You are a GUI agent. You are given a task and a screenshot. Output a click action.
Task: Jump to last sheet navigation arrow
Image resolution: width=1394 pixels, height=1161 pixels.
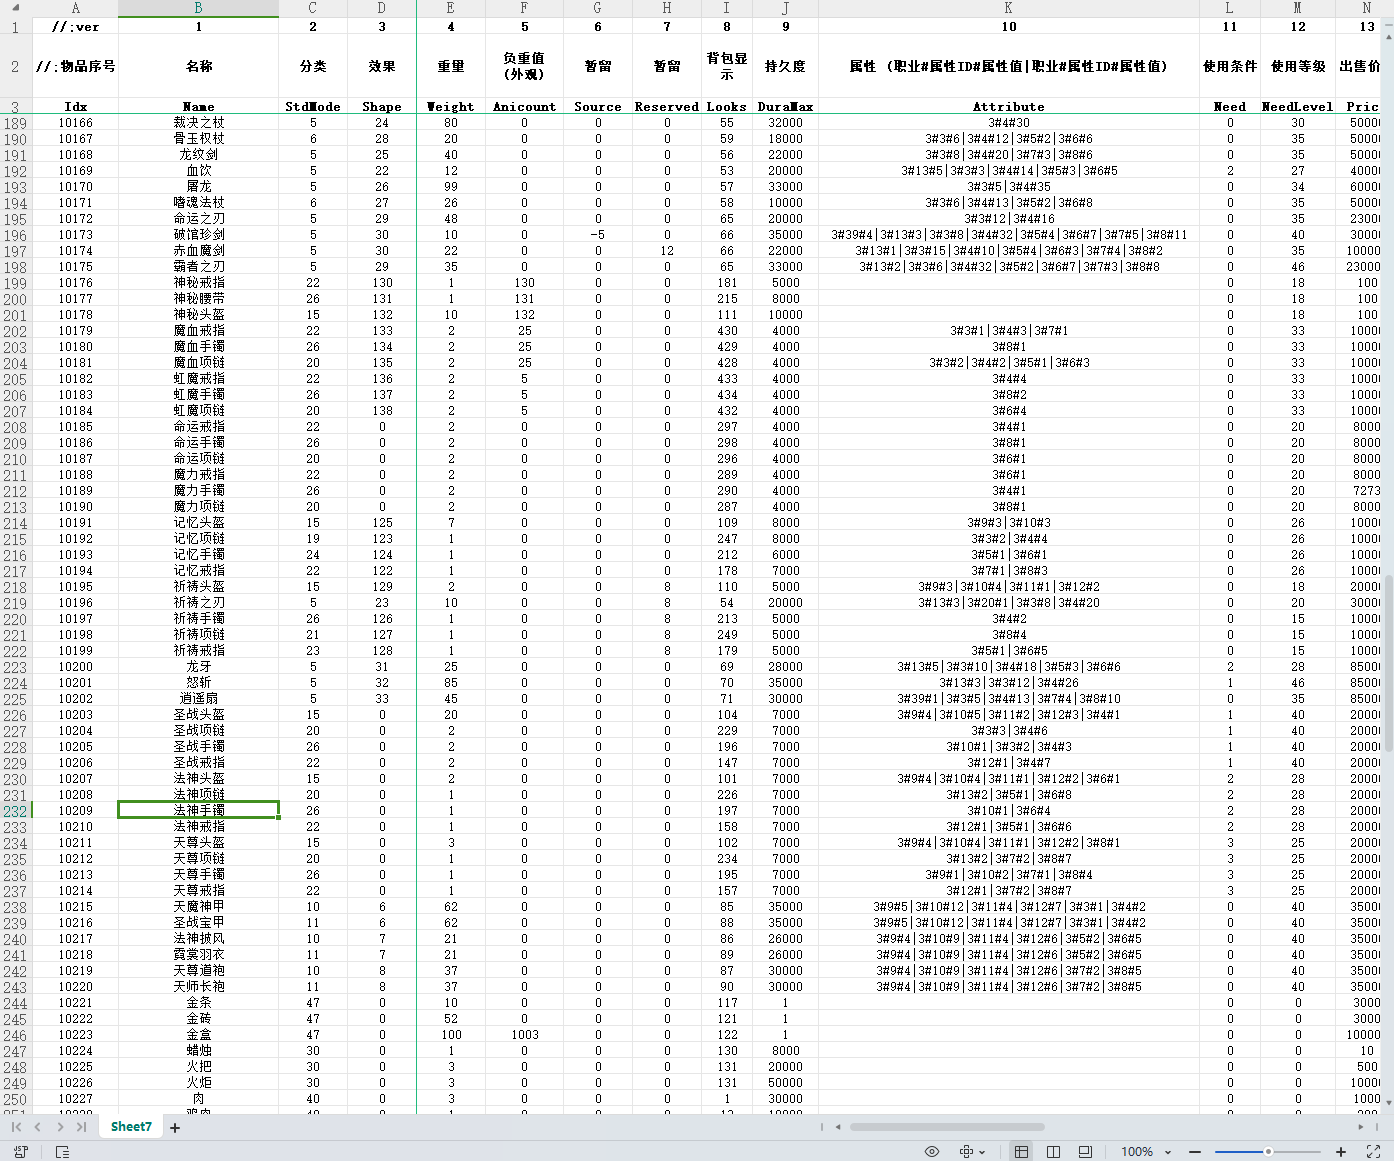pos(81,1127)
